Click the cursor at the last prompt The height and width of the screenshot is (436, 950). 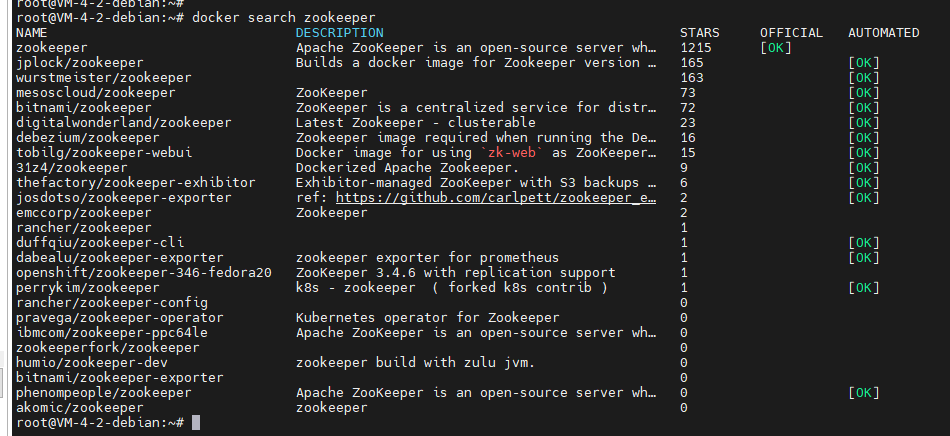(x=196, y=423)
